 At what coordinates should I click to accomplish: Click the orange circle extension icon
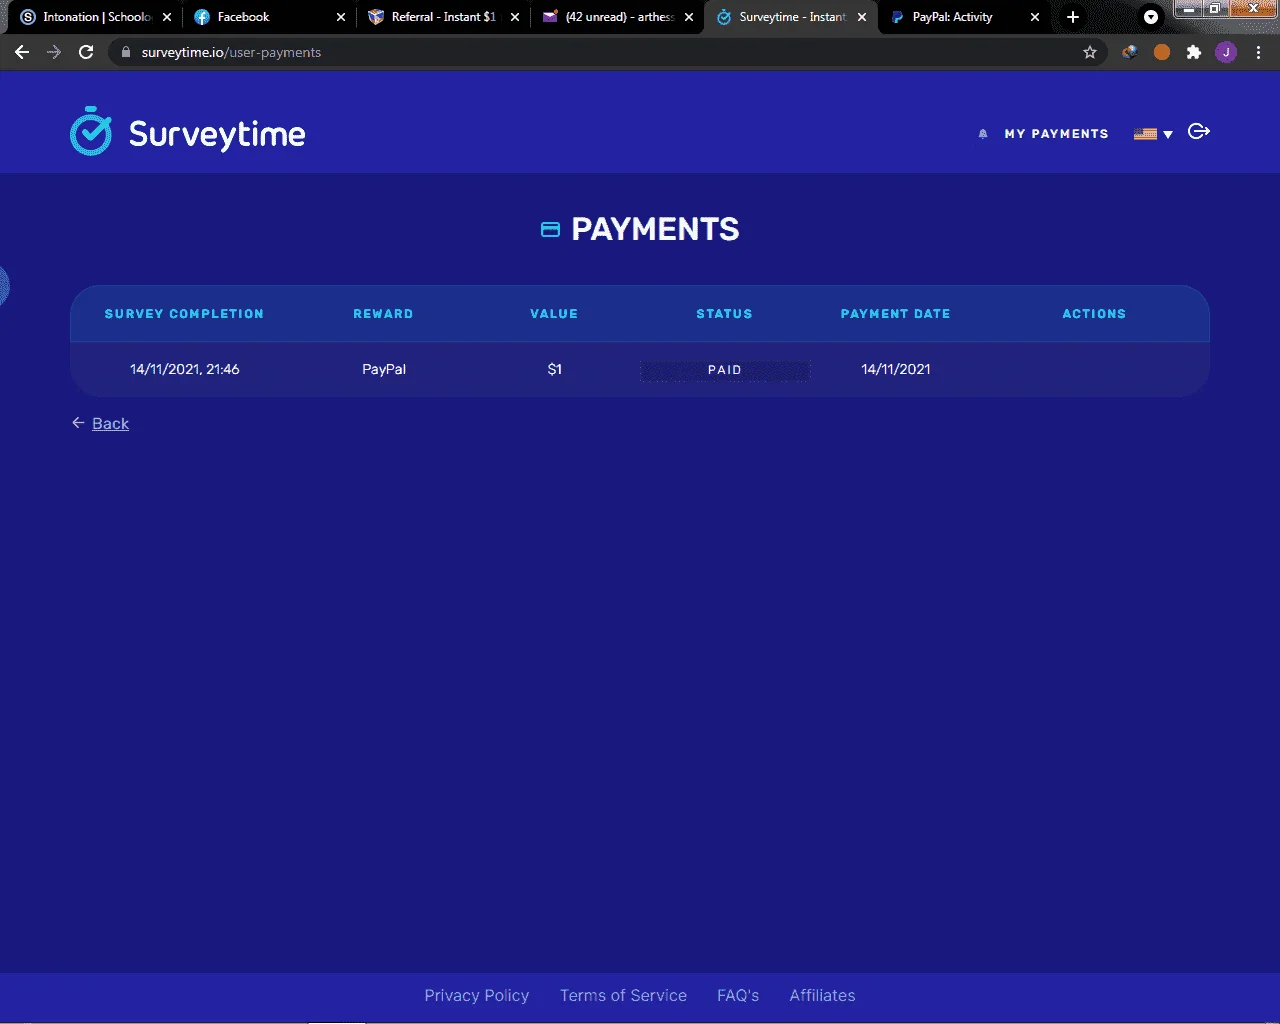[1162, 52]
